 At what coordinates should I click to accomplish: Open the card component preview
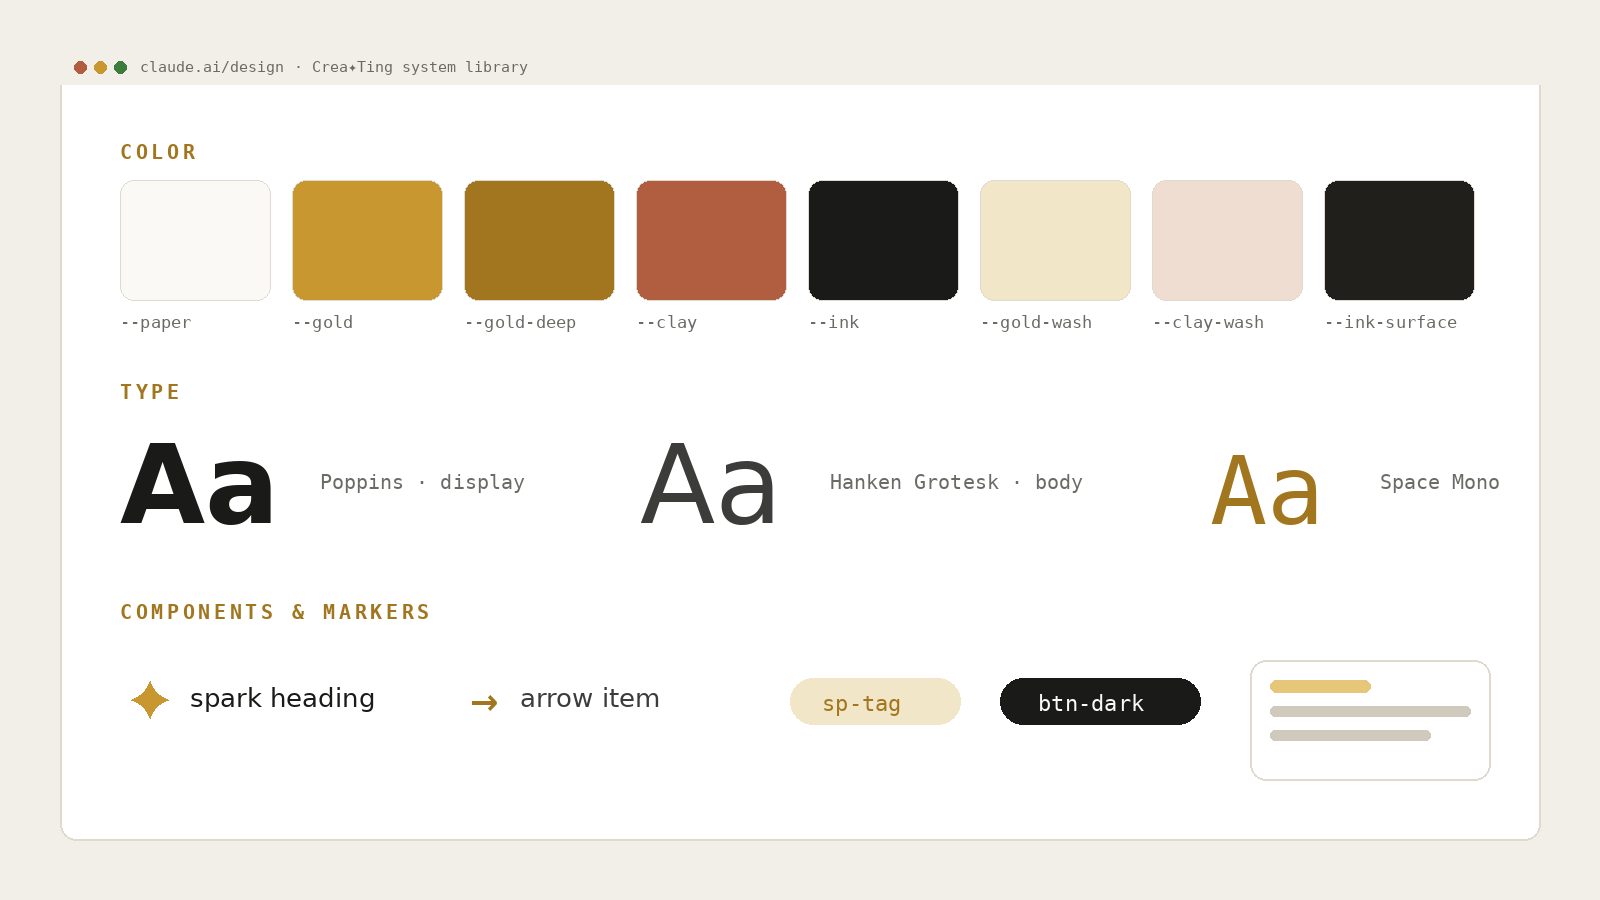1370,720
